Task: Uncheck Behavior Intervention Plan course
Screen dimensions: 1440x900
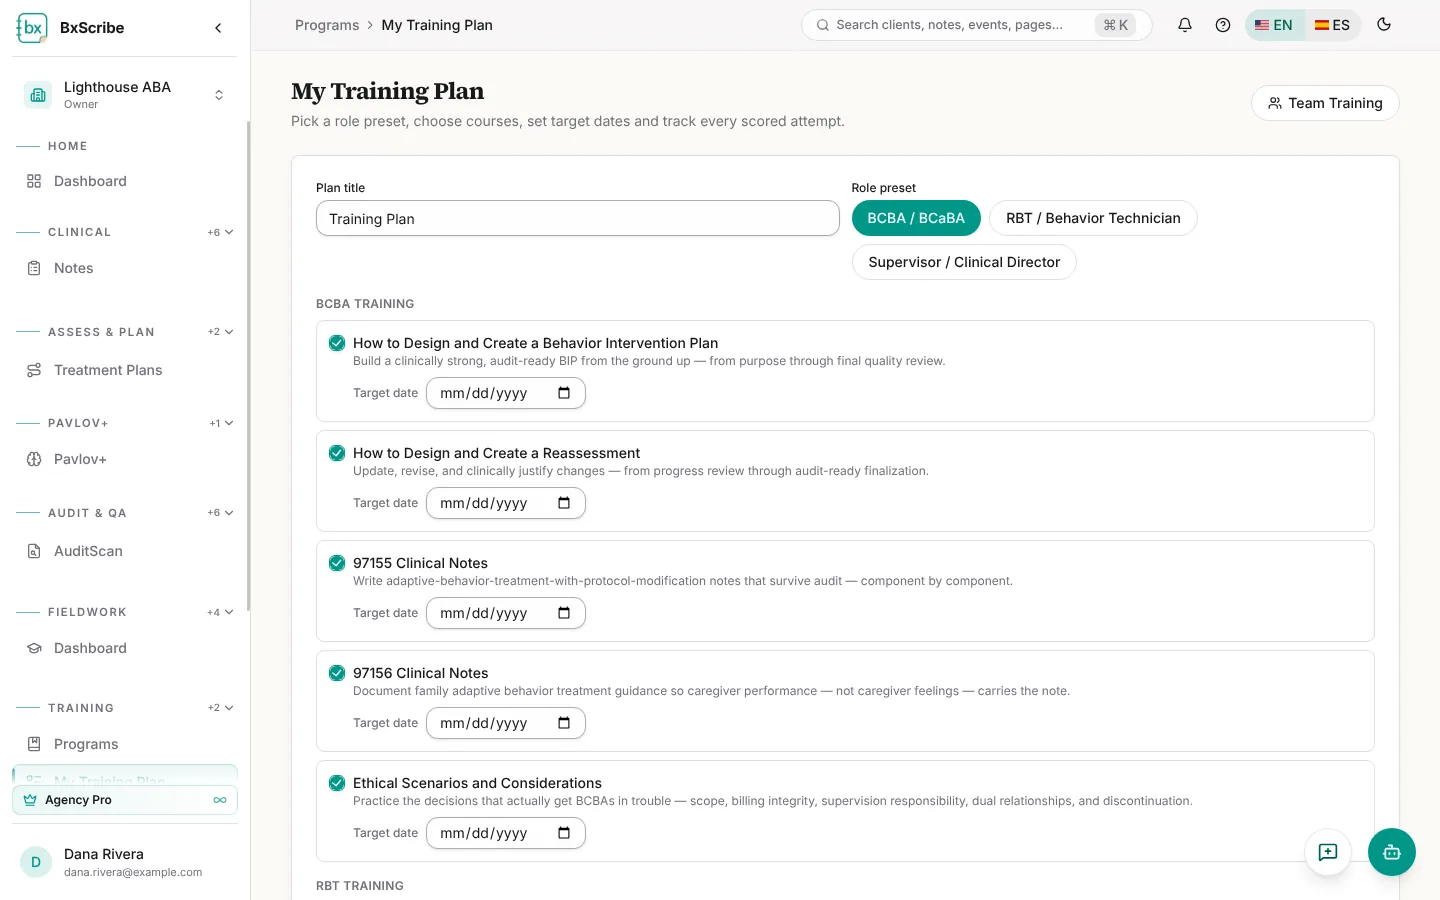Action: [337, 343]
